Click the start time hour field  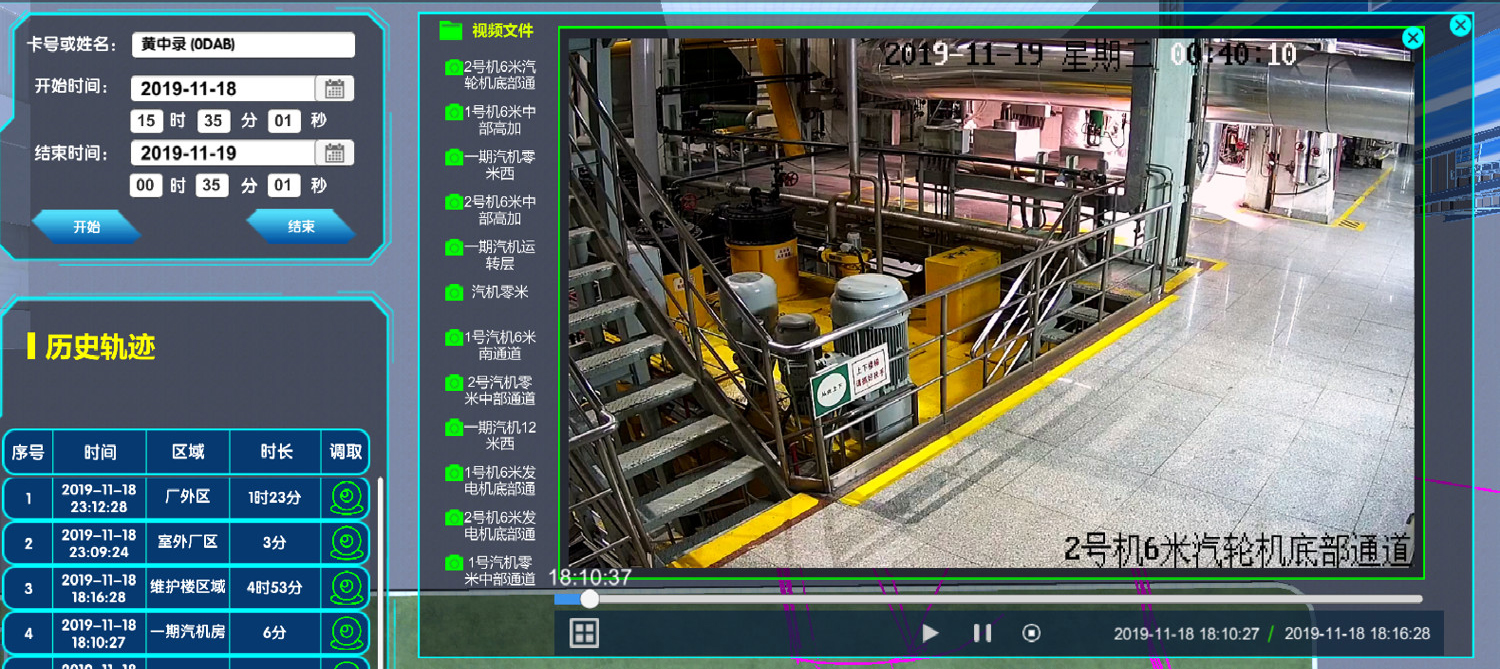(146, 121)
